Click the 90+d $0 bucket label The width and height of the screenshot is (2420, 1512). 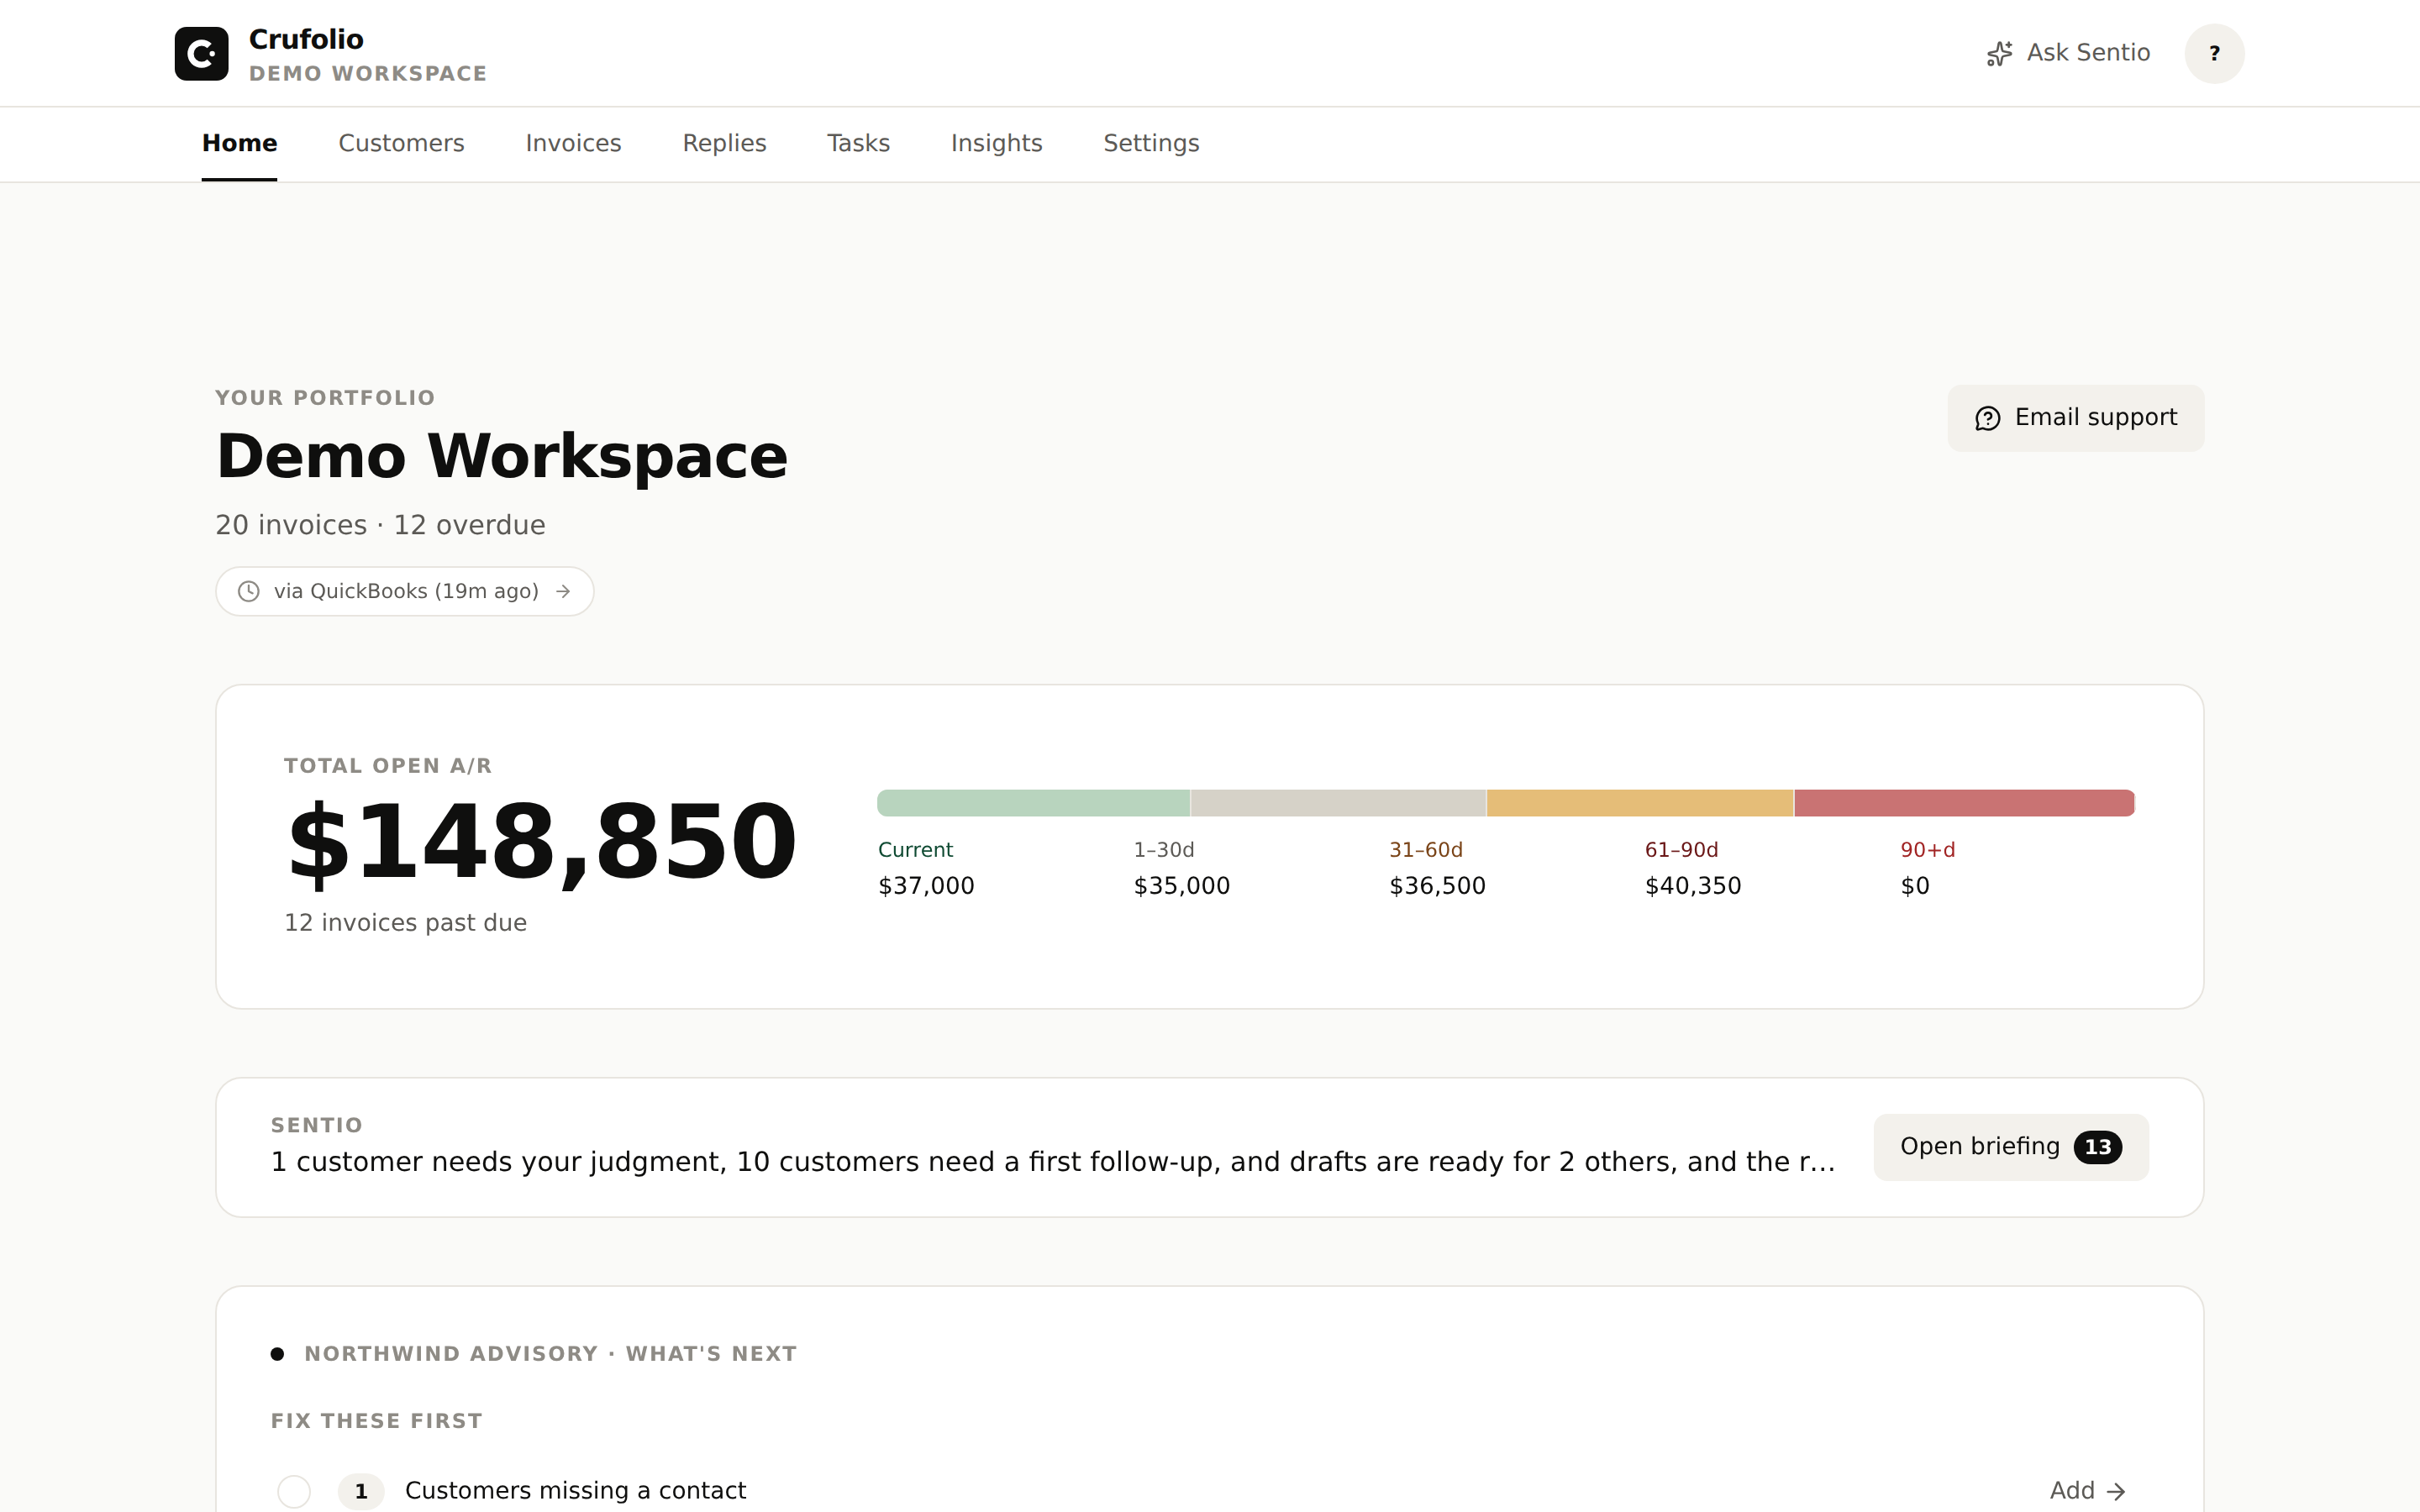[1927, 868]
